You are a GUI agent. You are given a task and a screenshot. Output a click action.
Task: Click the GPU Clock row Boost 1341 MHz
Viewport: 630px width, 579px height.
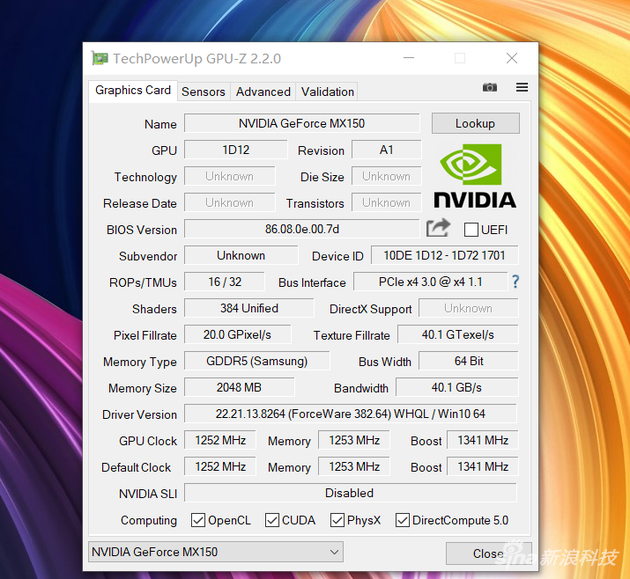[x=483, y=440]
